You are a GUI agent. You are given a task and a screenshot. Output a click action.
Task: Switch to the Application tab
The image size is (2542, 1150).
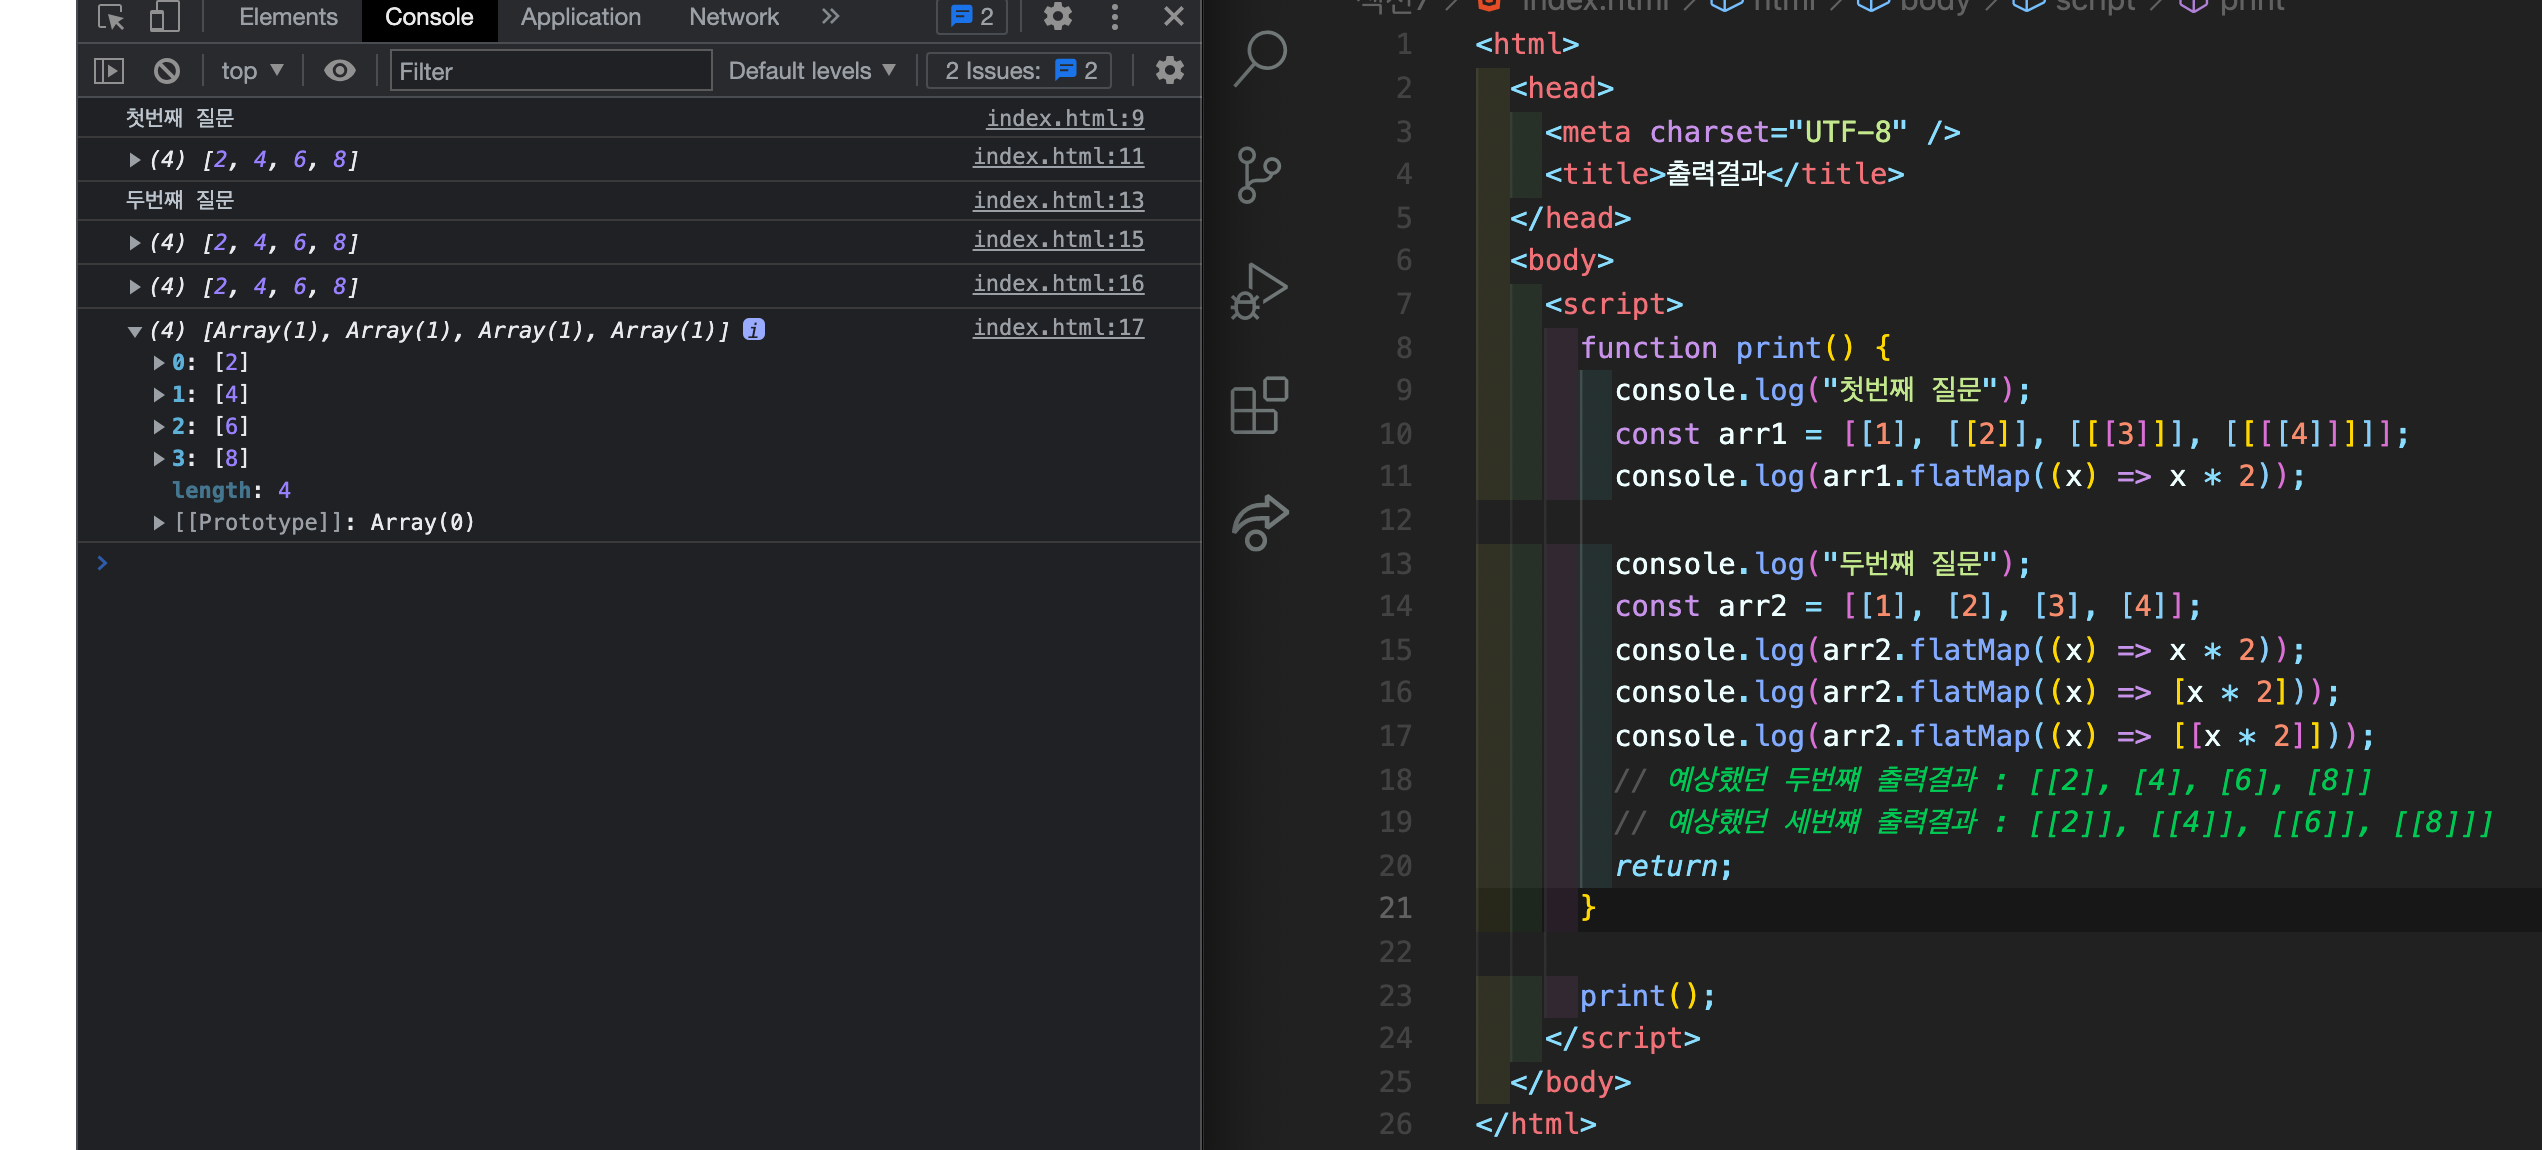580,17
